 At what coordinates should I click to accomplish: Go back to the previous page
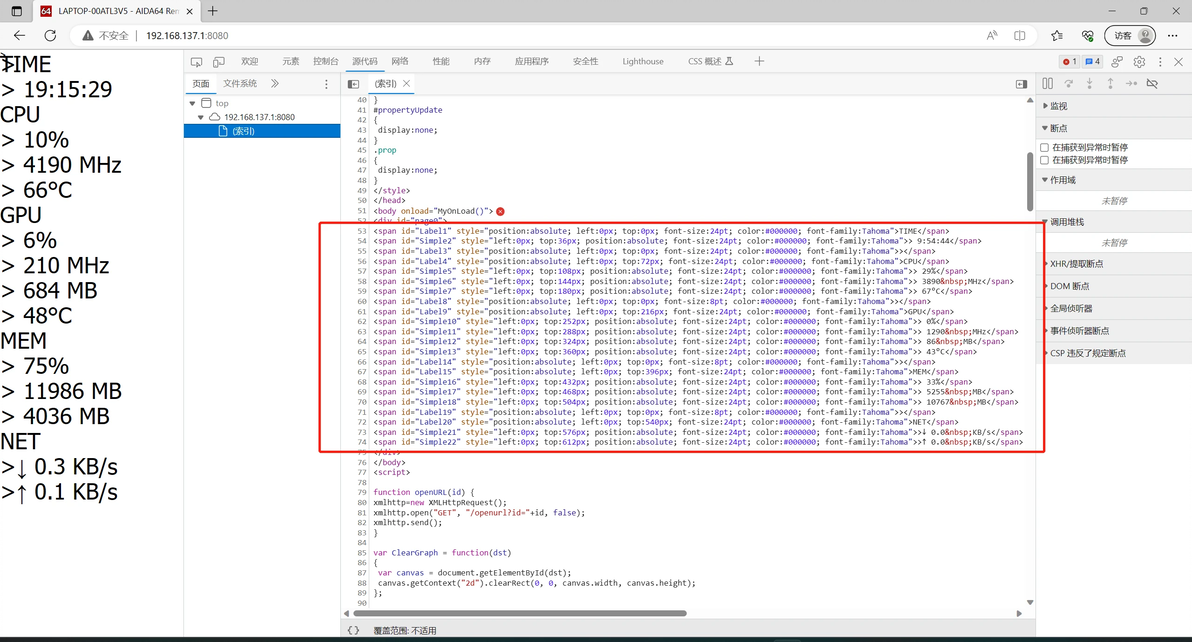(20, 35)
